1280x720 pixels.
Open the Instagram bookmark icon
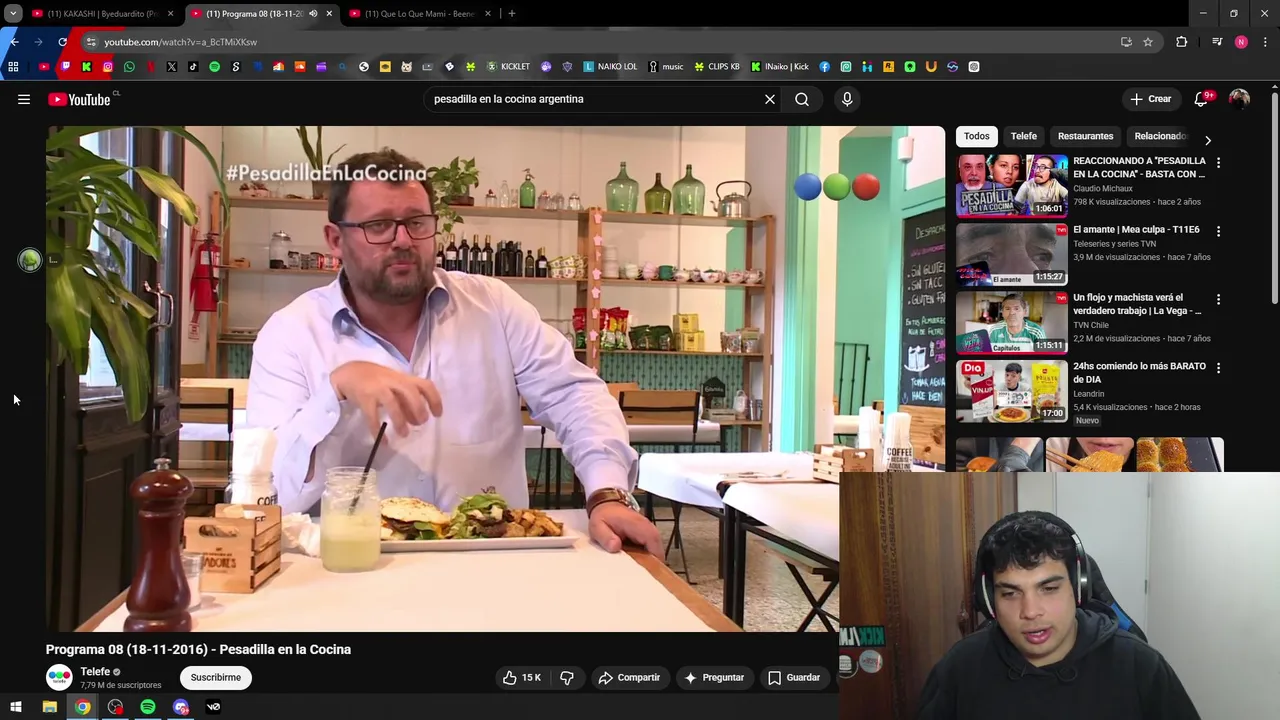pos(108,67)
